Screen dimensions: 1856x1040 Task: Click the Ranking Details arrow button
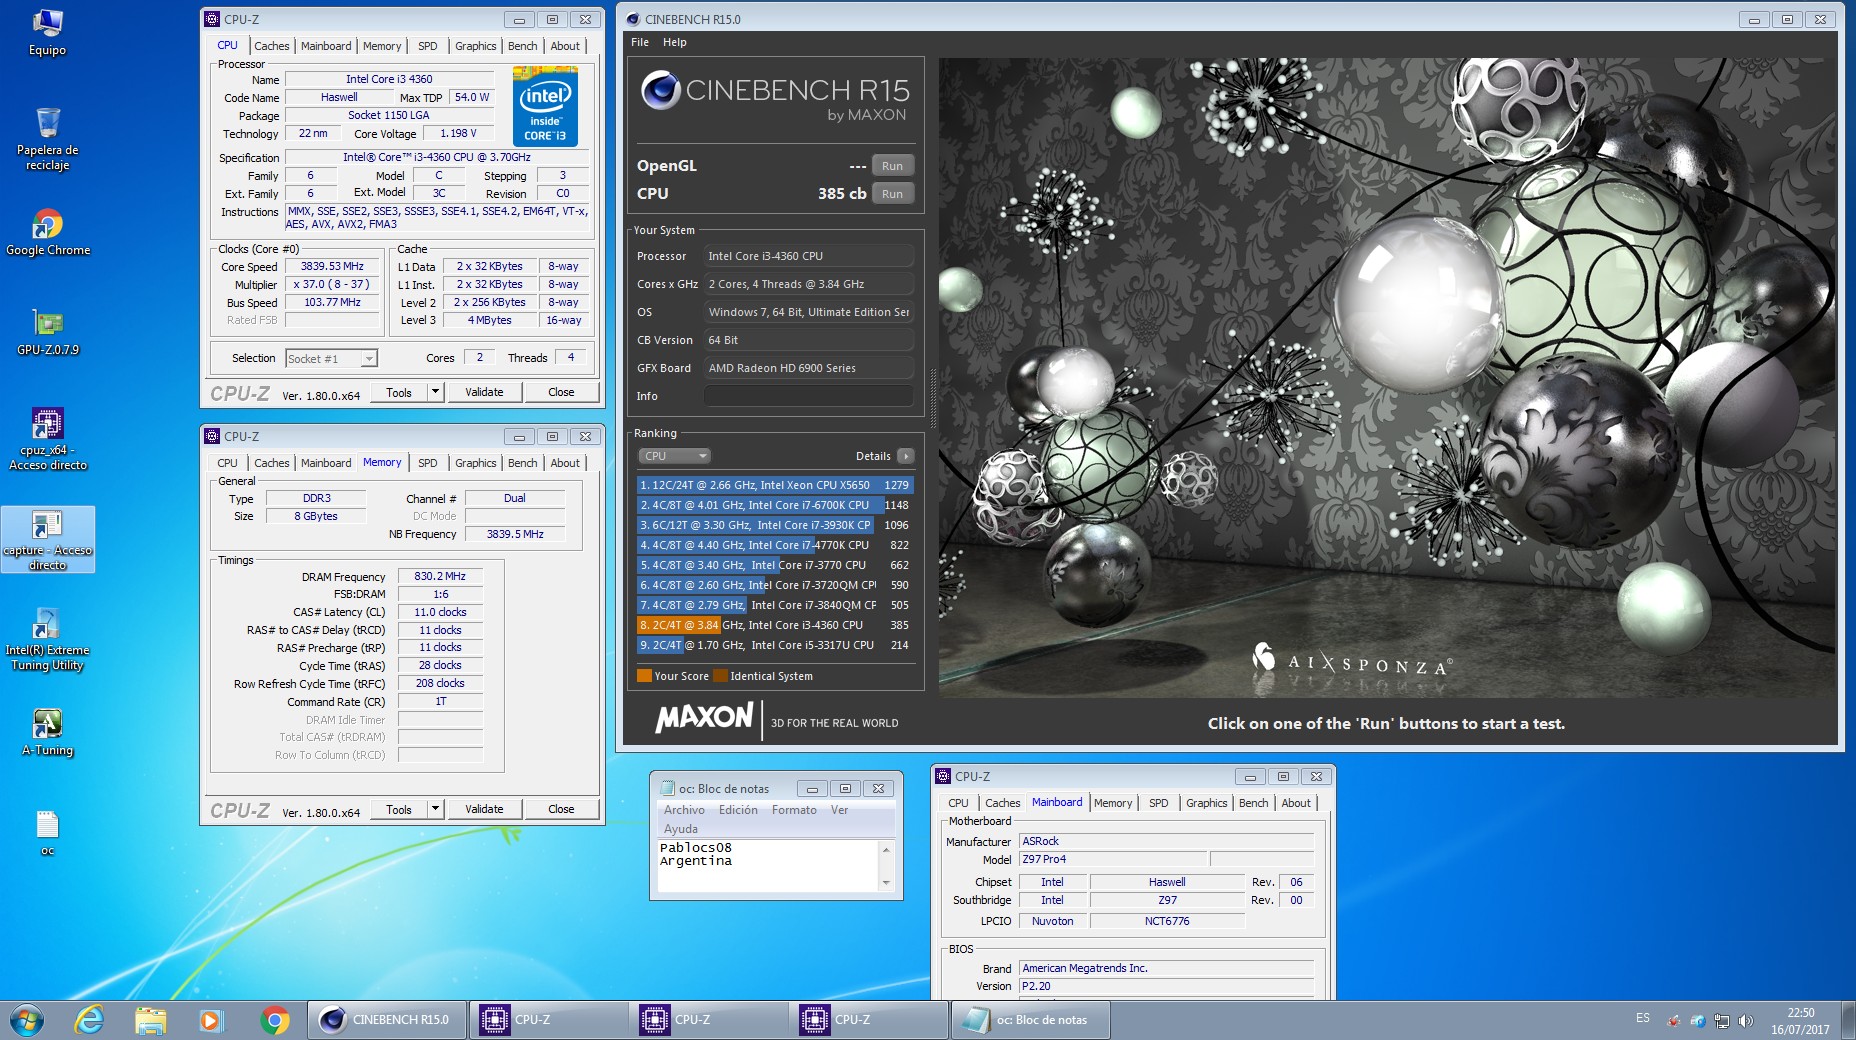(905, 456)
